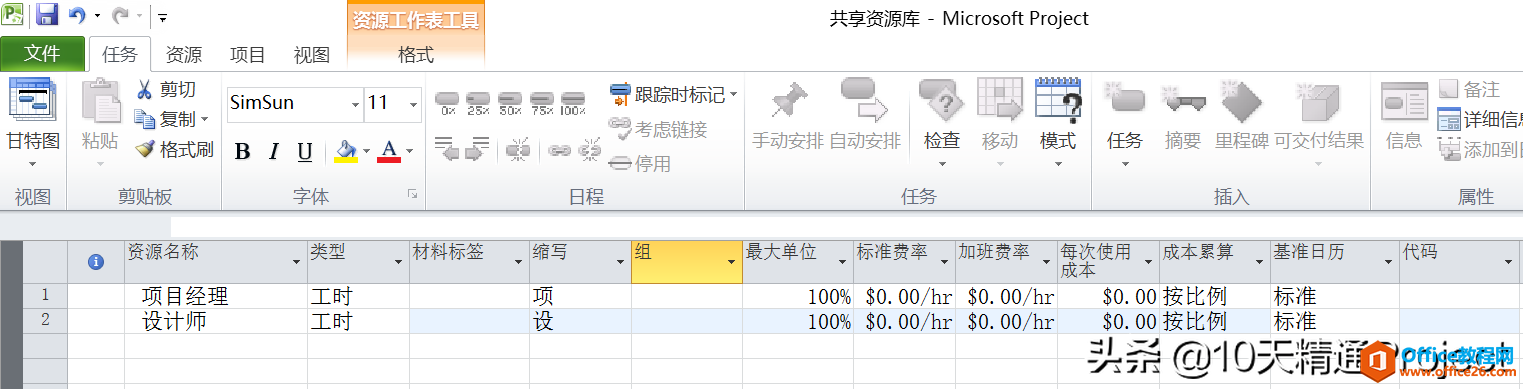Switch to the 格式 ribbon tab

click(x=416, y=55)
